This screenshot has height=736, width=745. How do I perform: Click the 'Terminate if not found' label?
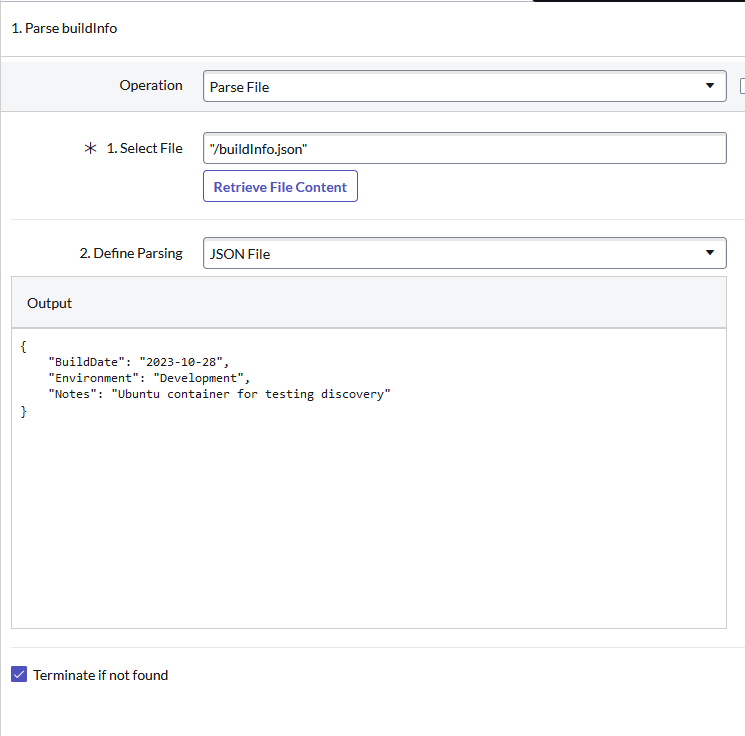tap(101, 675)
